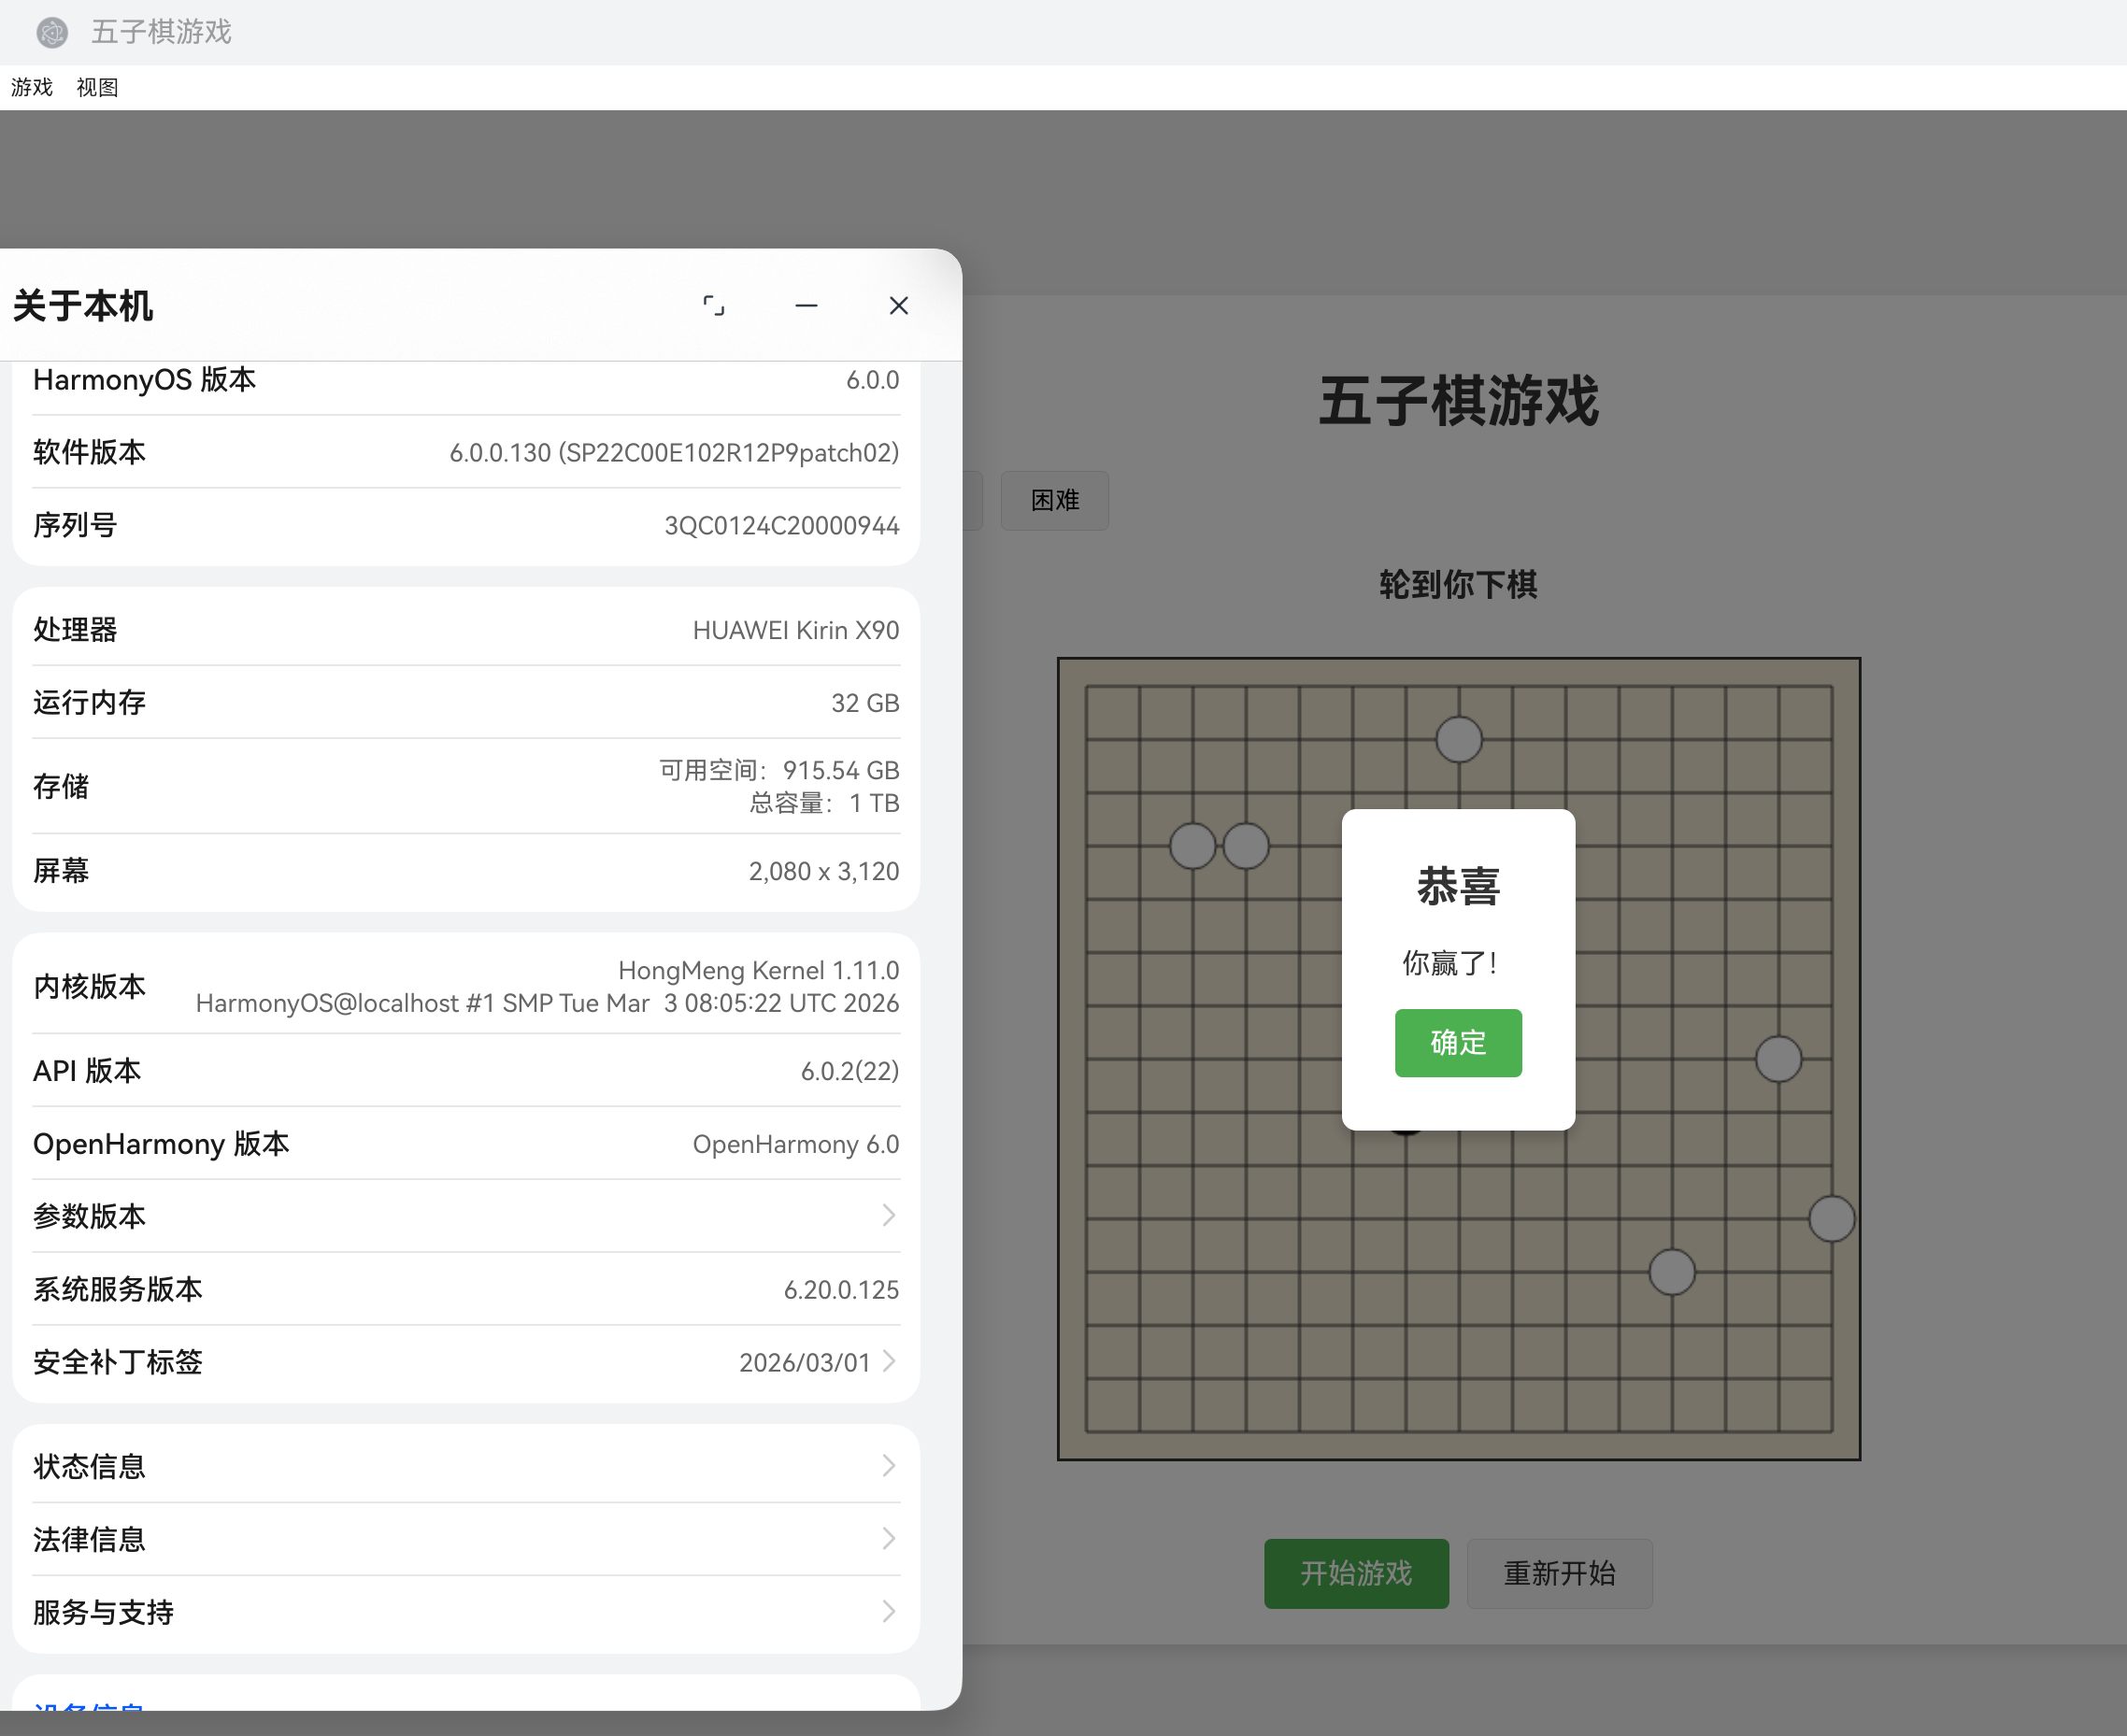Image resolution: width=2127 pixels, height=1736 pixels.
Task: Select the 困难 difficulty level
Action: click(1054, 500)
